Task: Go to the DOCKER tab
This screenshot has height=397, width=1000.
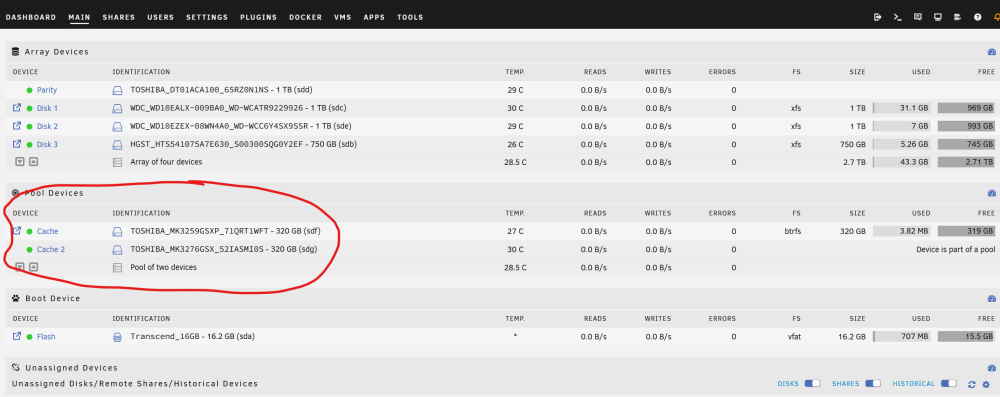Action: point(305,17)
